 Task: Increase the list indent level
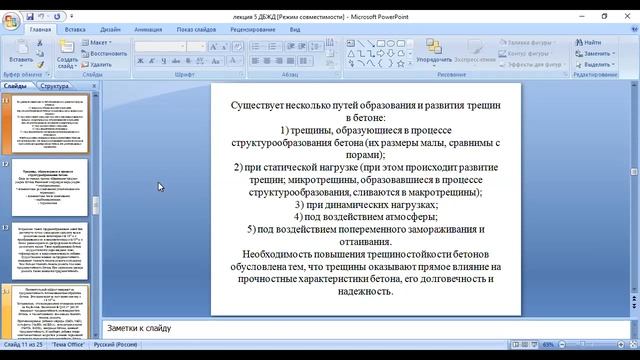(x=302, y=47)
